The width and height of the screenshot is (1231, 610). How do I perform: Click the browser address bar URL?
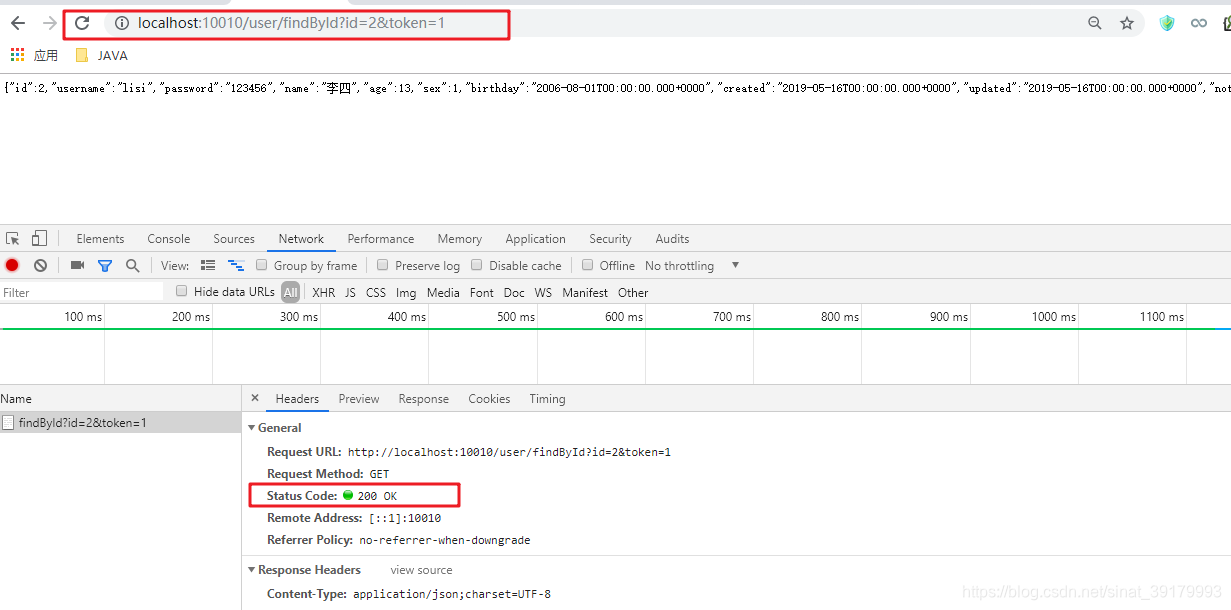click(x=291, y=23)
